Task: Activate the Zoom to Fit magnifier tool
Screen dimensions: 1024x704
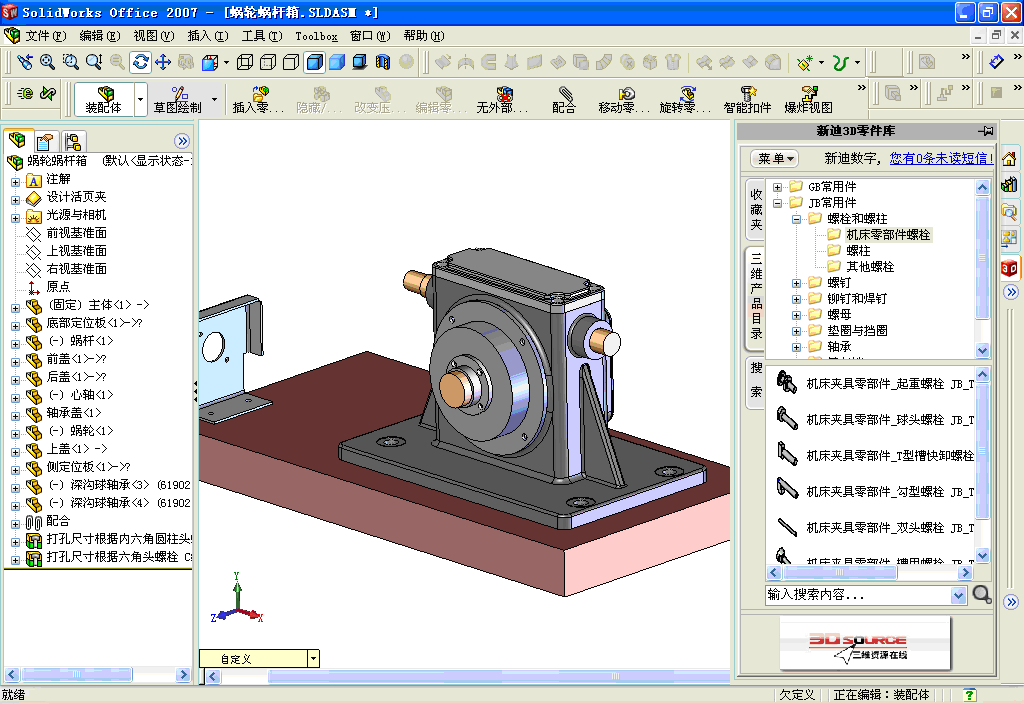Action: [46, 62]
